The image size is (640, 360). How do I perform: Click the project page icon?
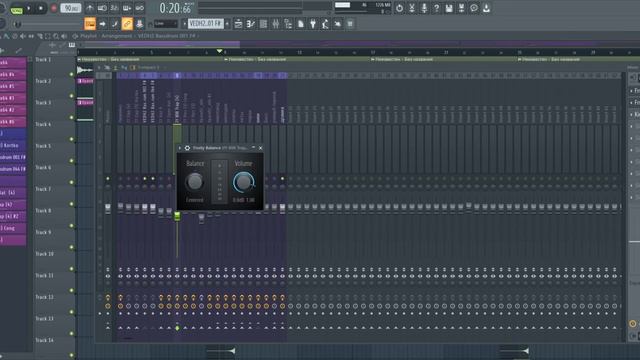[300, 24]
